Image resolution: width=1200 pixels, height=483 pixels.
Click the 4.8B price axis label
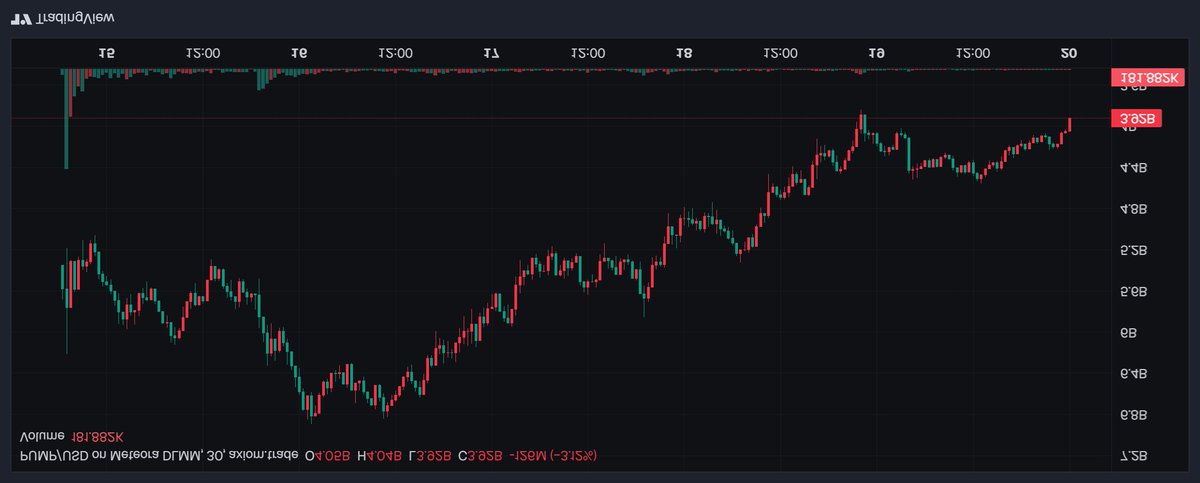(x=1134, y=210)
